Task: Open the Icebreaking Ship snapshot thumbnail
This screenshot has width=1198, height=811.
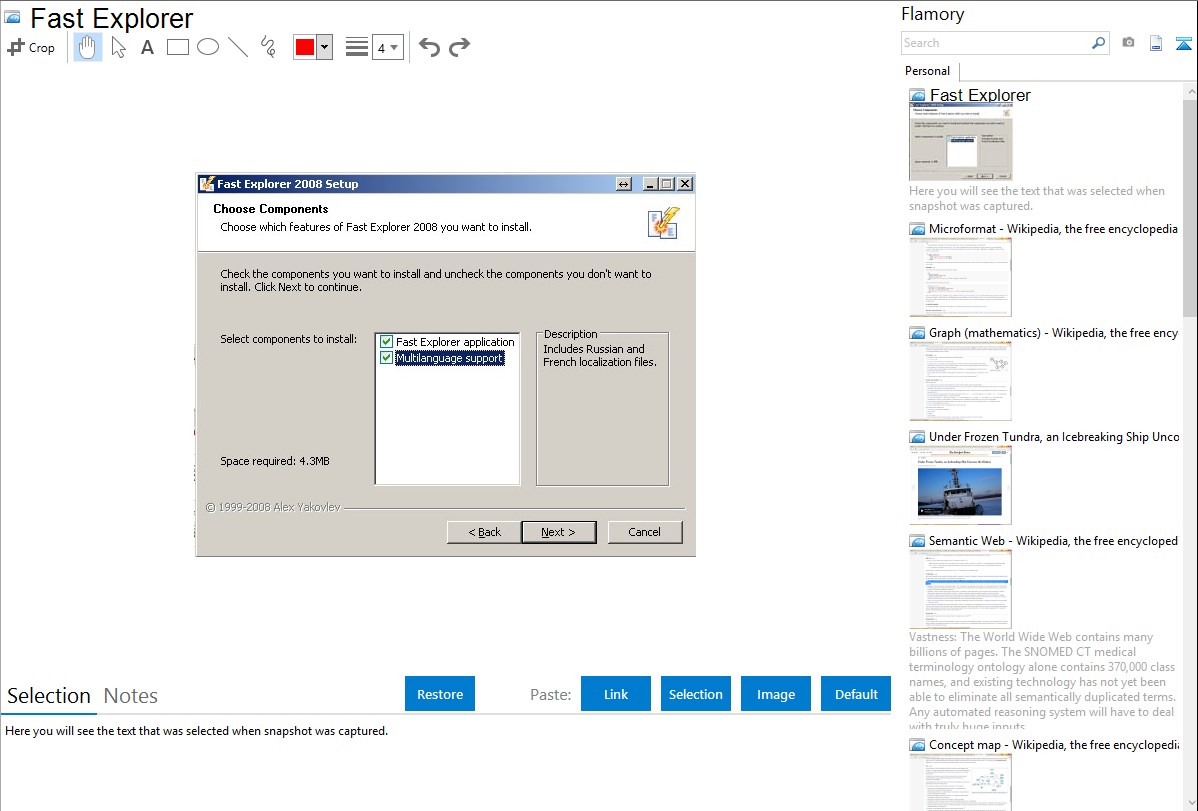Action: click(961, 485)
